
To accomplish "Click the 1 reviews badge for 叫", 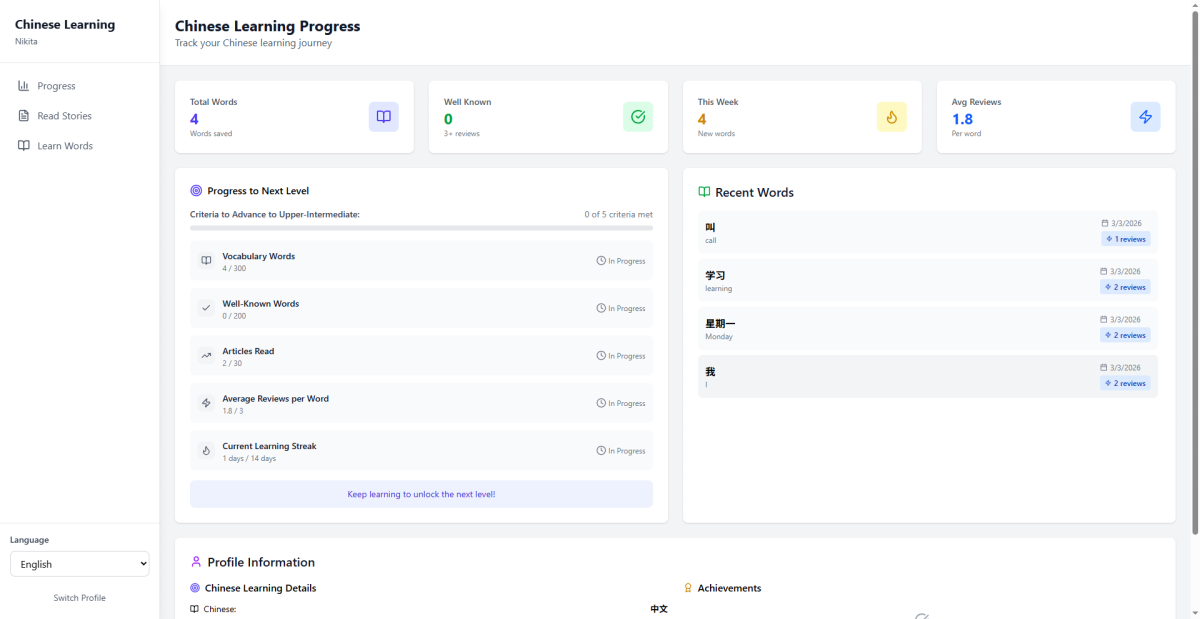I will click(1126, 240).
